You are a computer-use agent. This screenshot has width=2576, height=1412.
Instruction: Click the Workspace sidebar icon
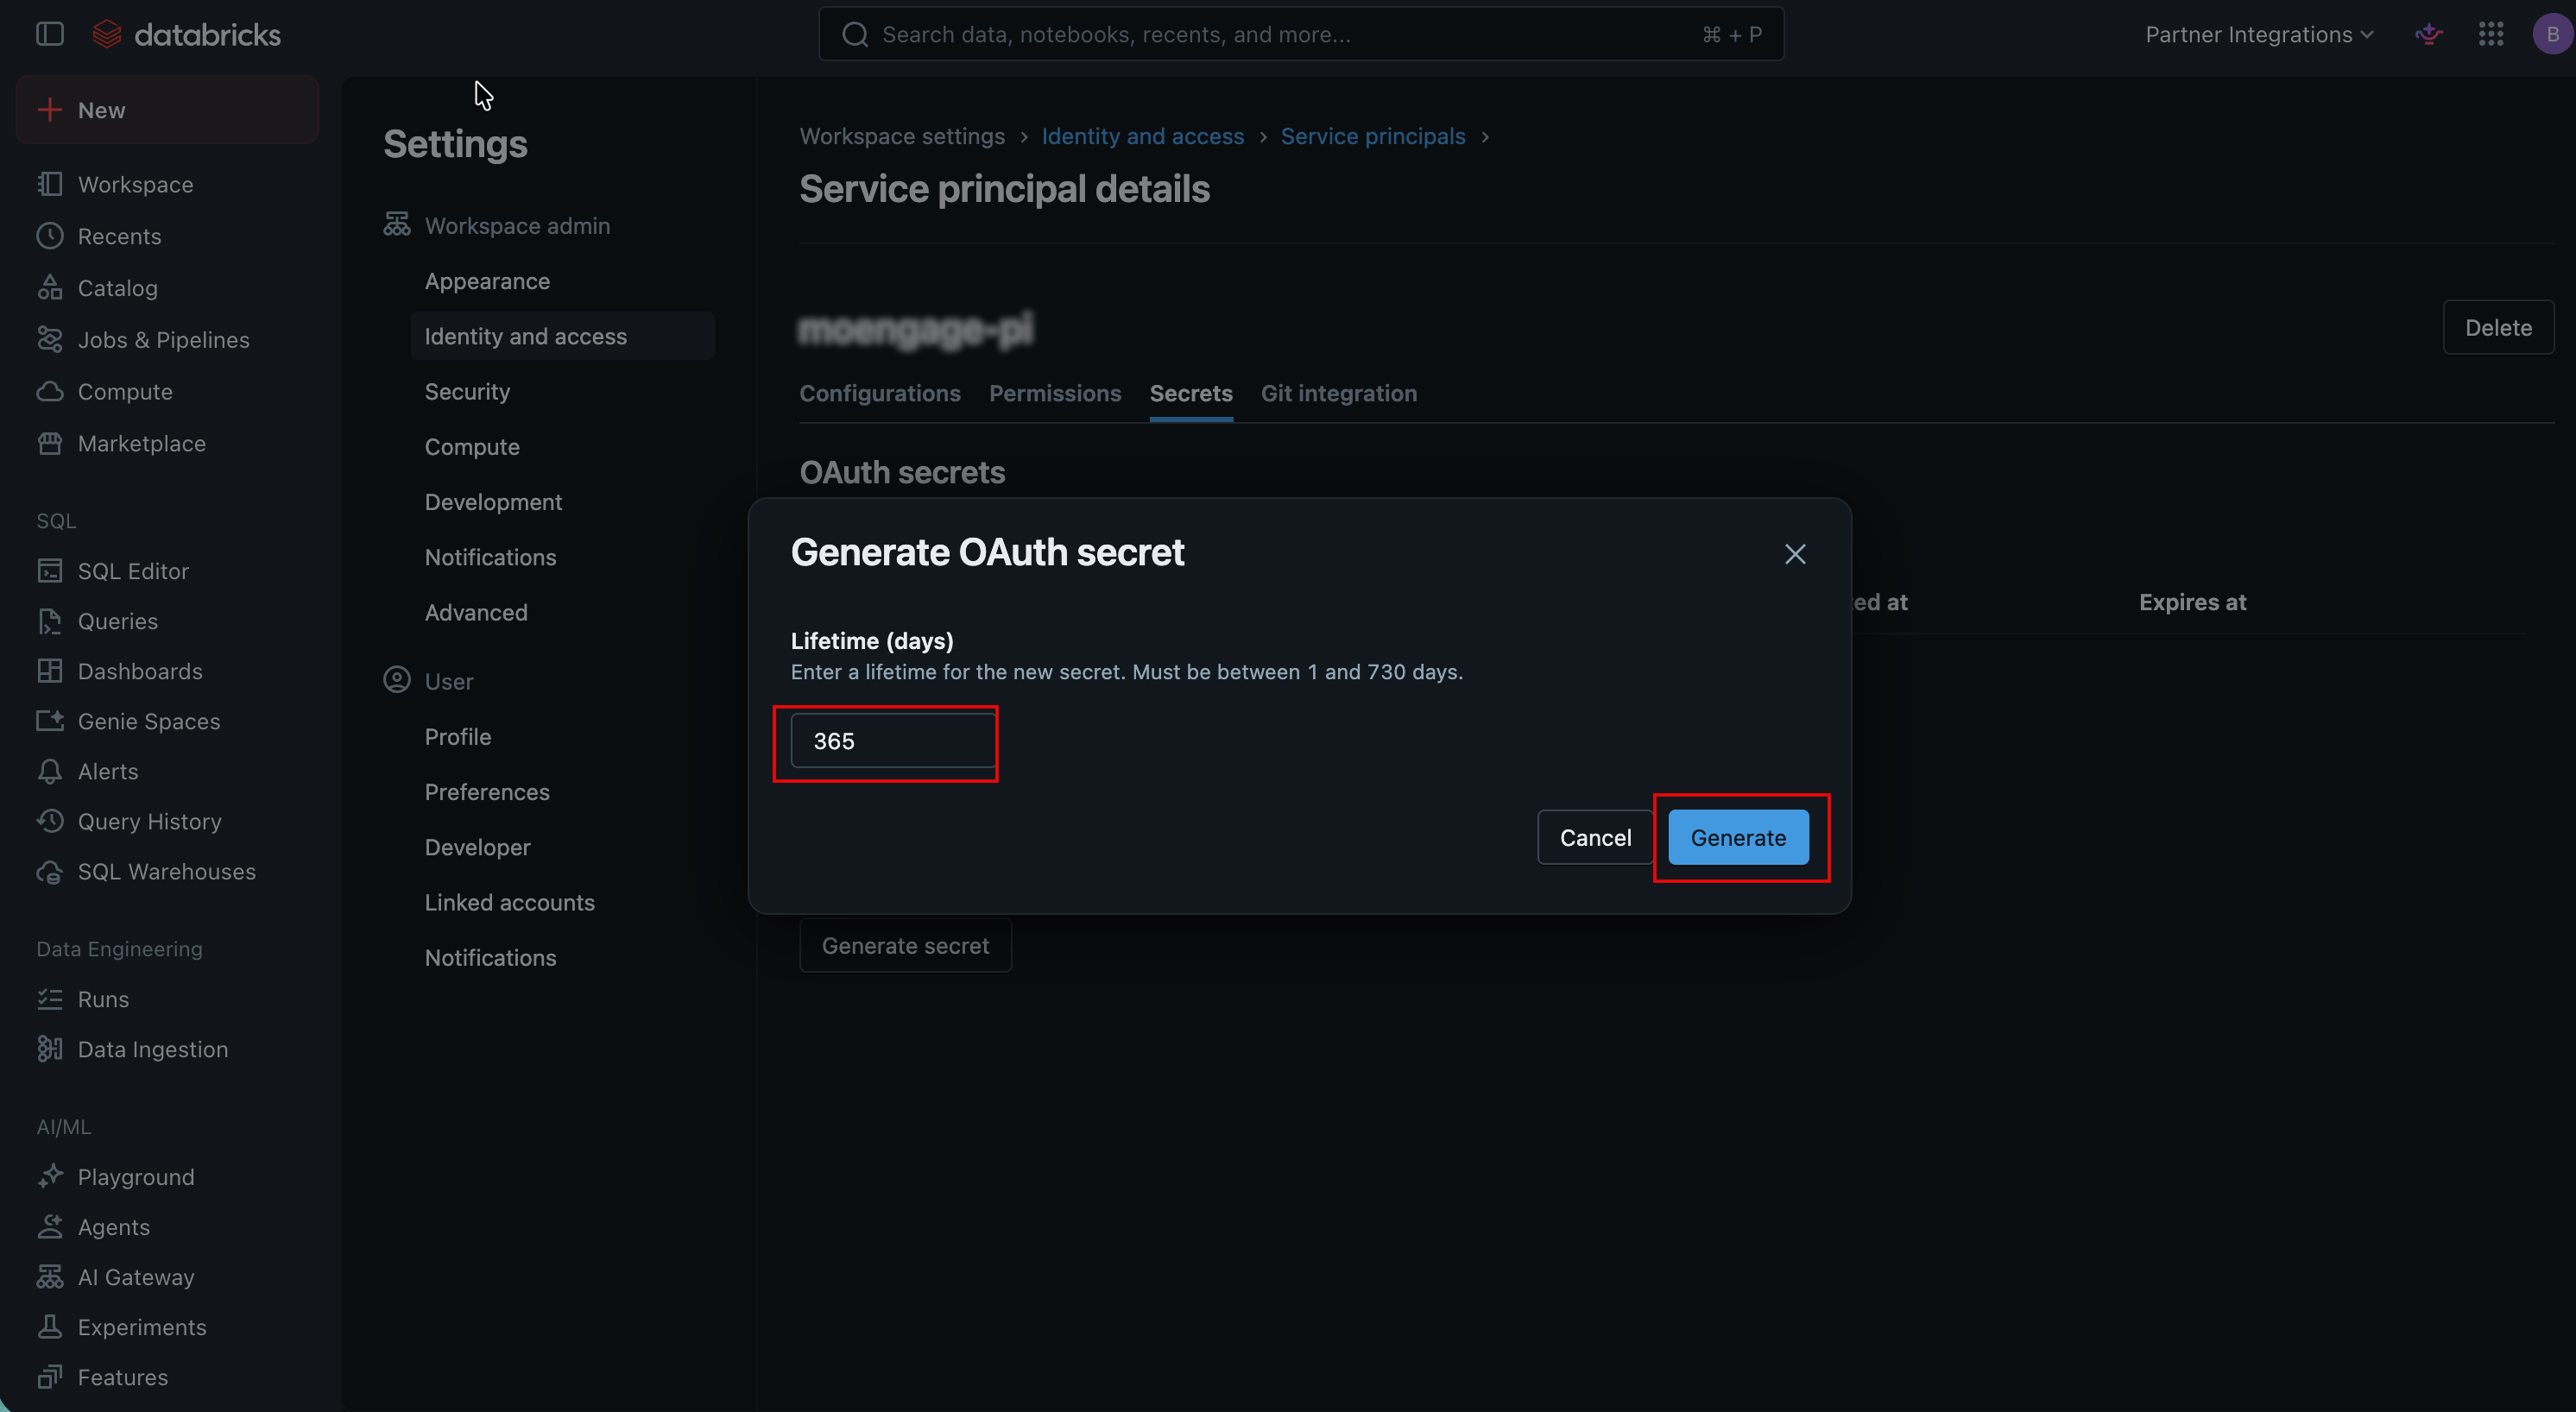pyautogui.click(x=50, y=184)
